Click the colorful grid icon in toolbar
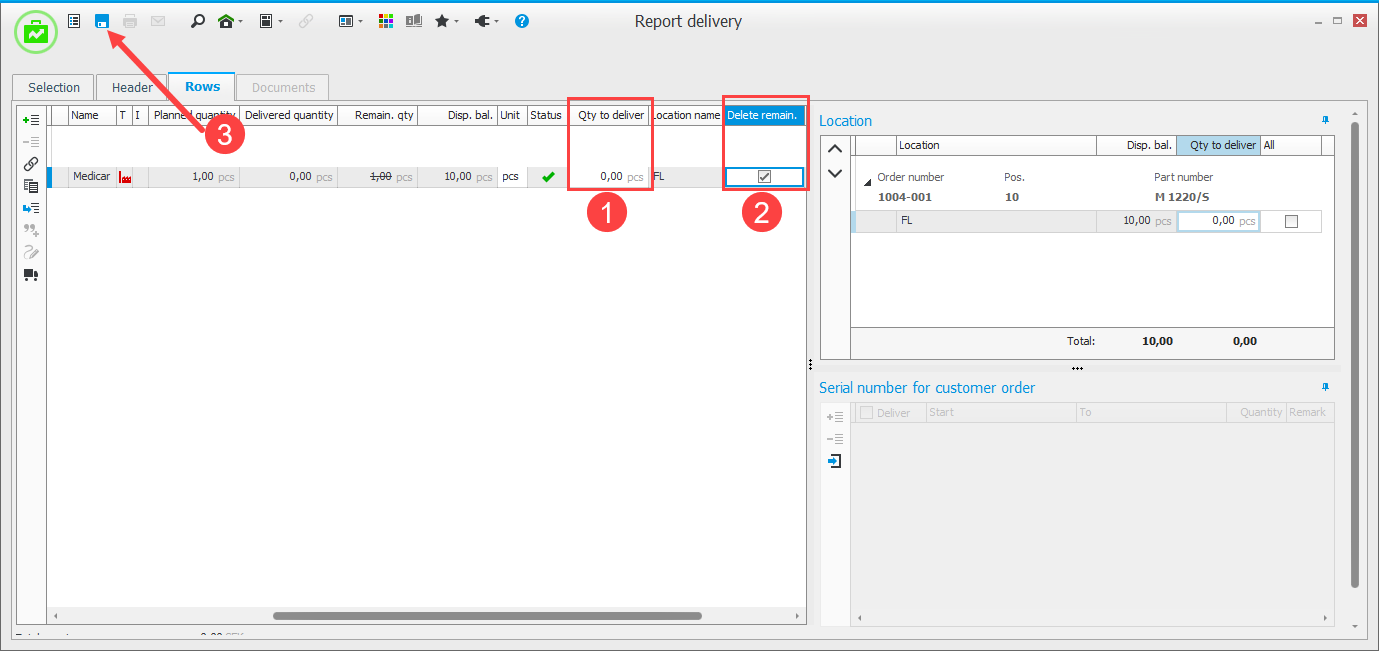The width and height of the screenshot is (1379, 651). point(386,21)
